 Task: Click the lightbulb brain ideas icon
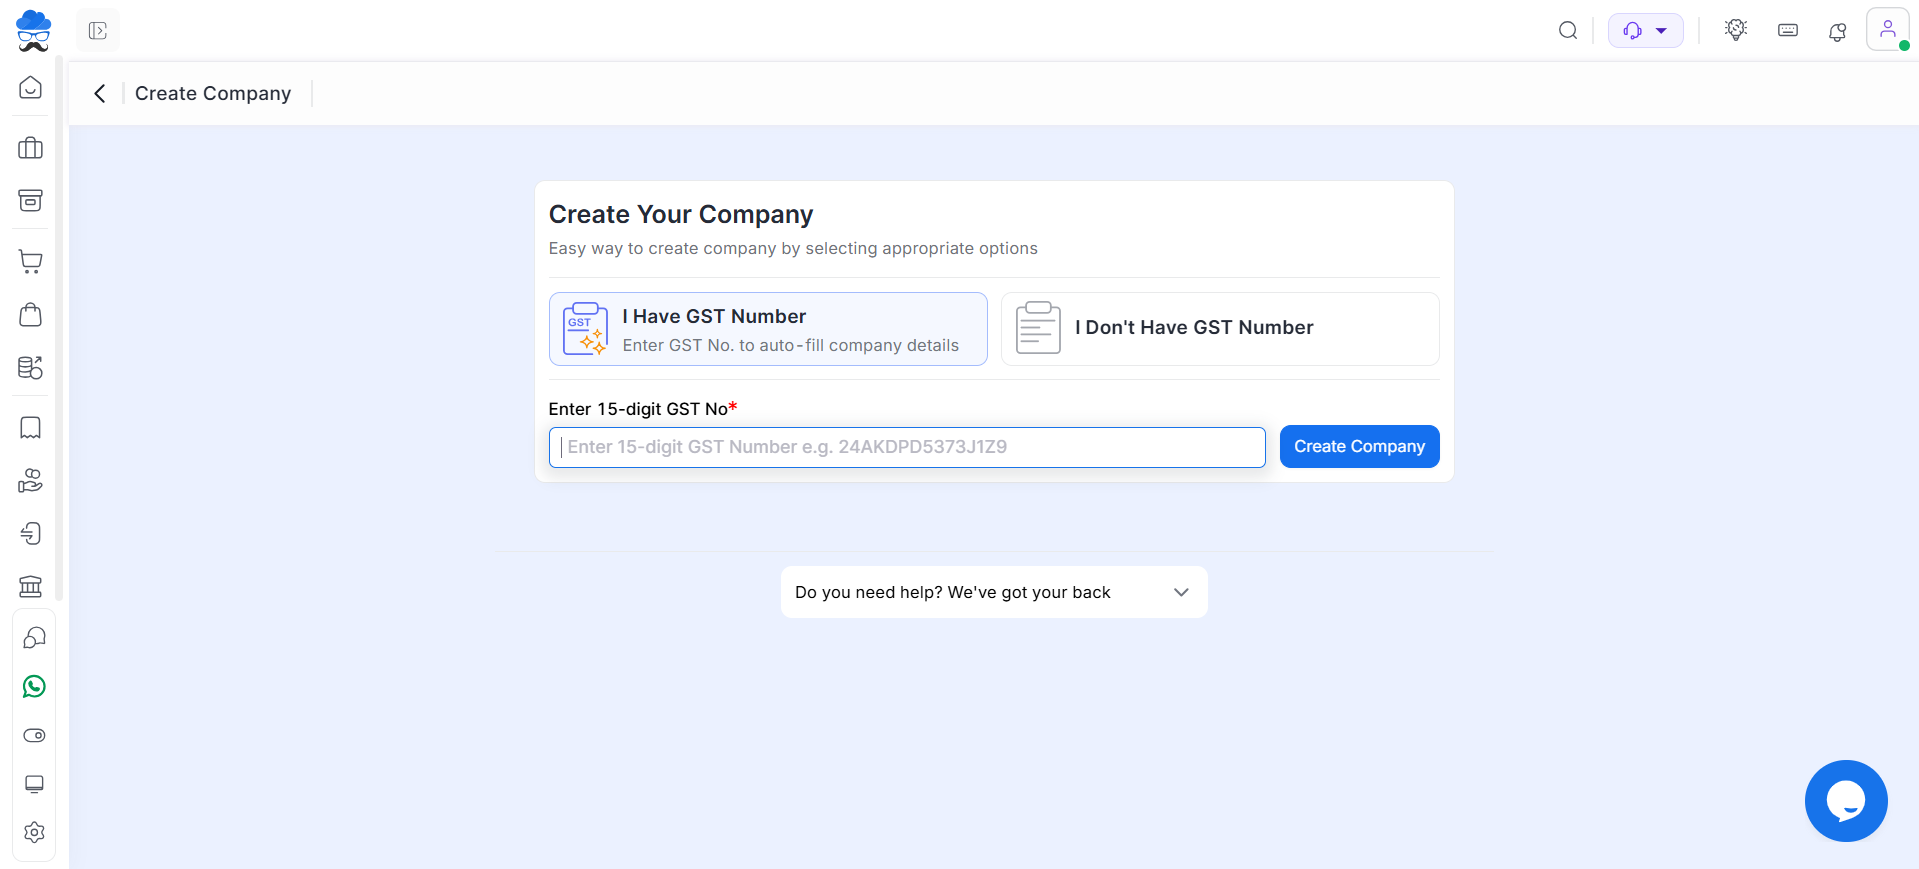[1736, 30]
